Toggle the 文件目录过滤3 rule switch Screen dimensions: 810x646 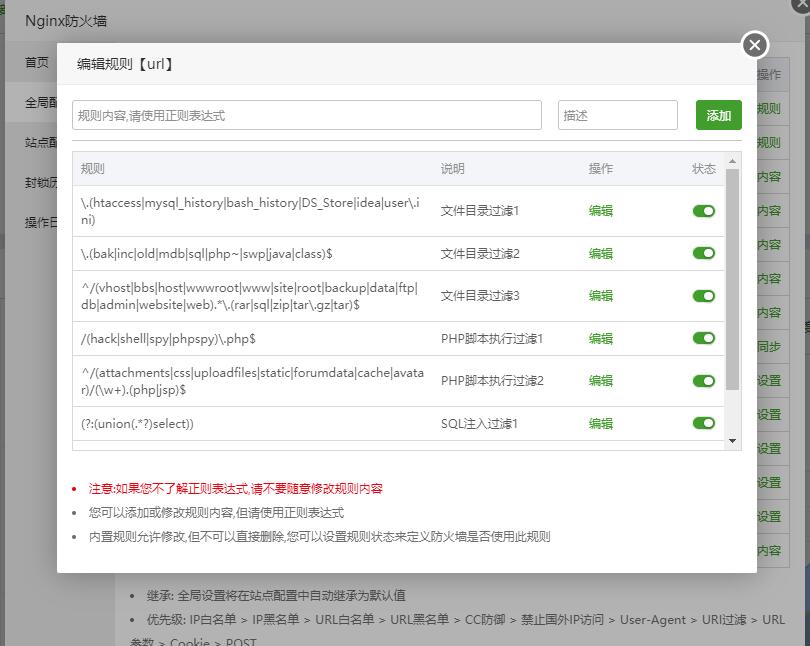(x=704, y=296)
